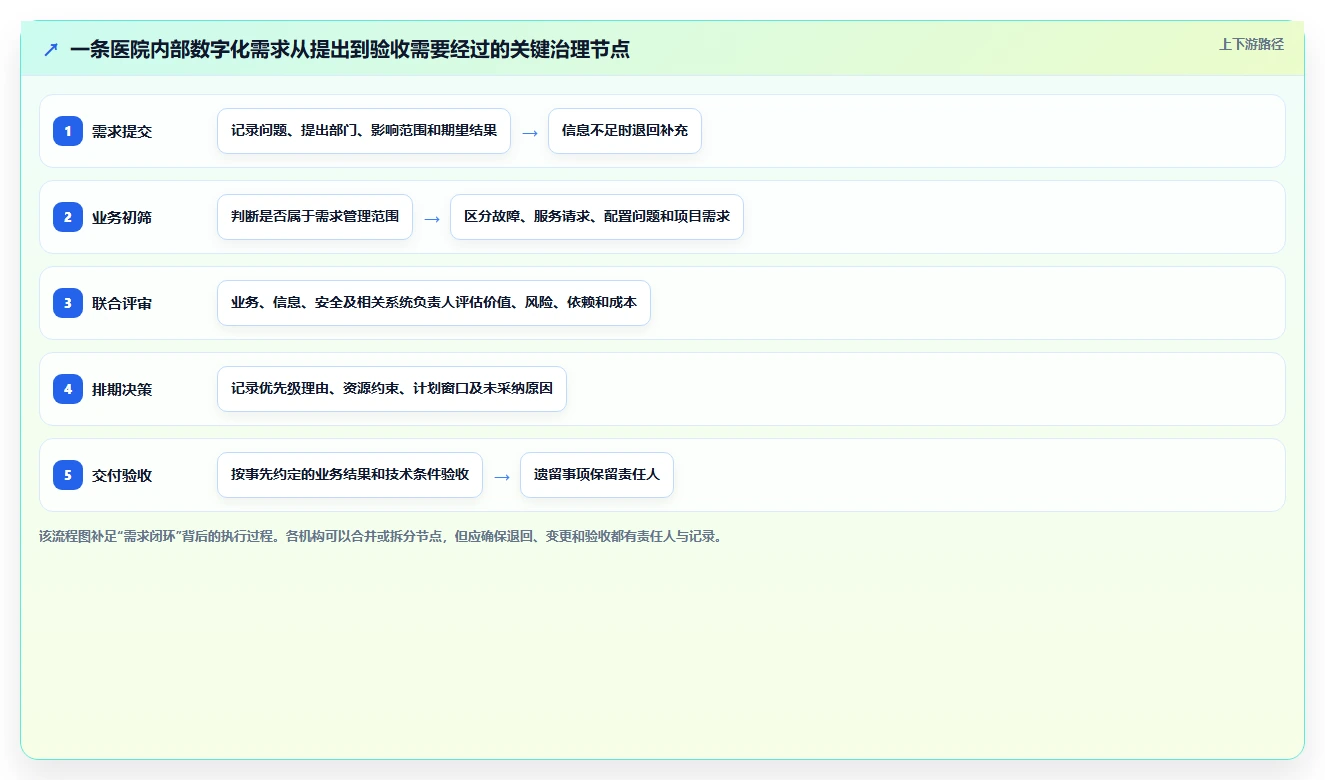Click the 记录问题、提出部门 node box
The height and width of the screenshot is (780, 1325).
click(x=364, y=131)
